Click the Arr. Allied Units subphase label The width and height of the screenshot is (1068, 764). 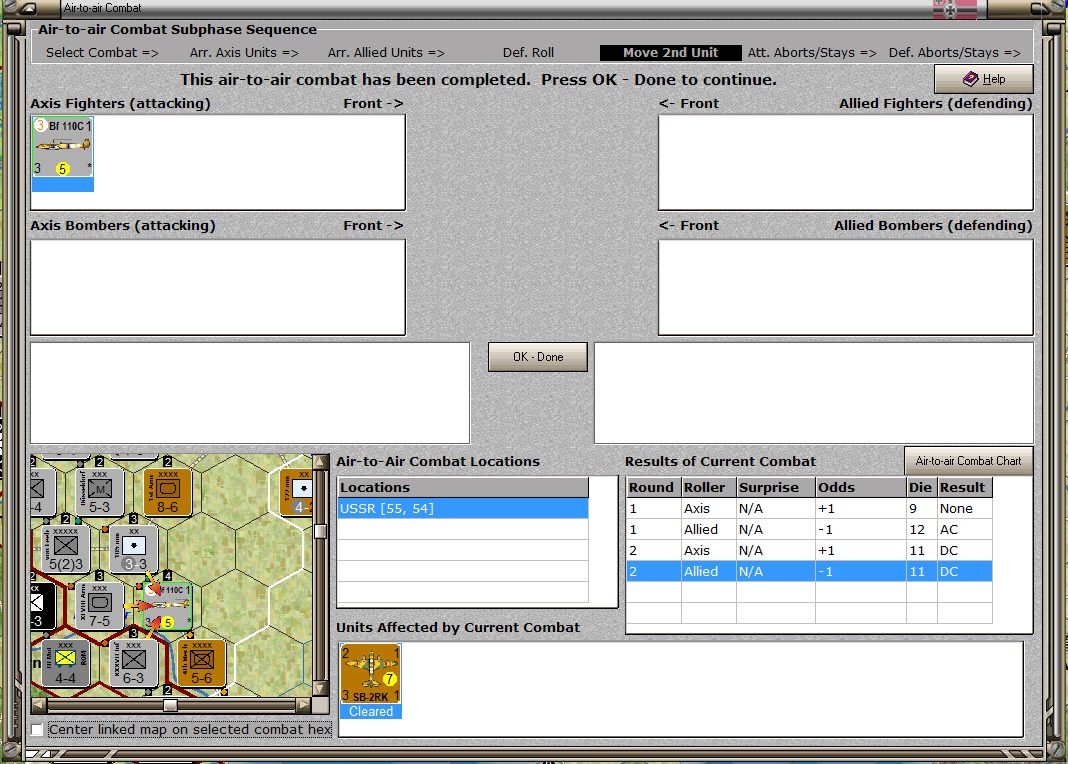click(x=386, y=52)
